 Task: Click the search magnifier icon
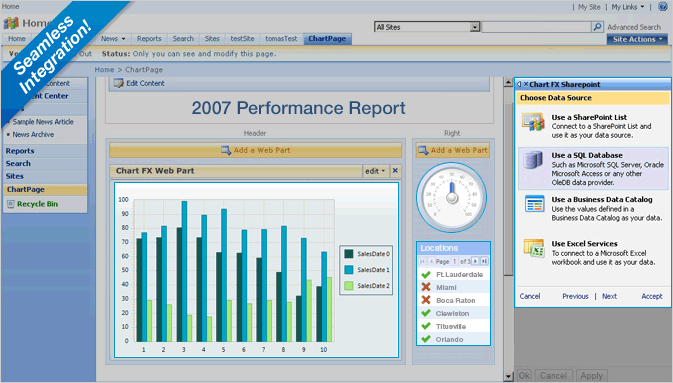point(597,27)
